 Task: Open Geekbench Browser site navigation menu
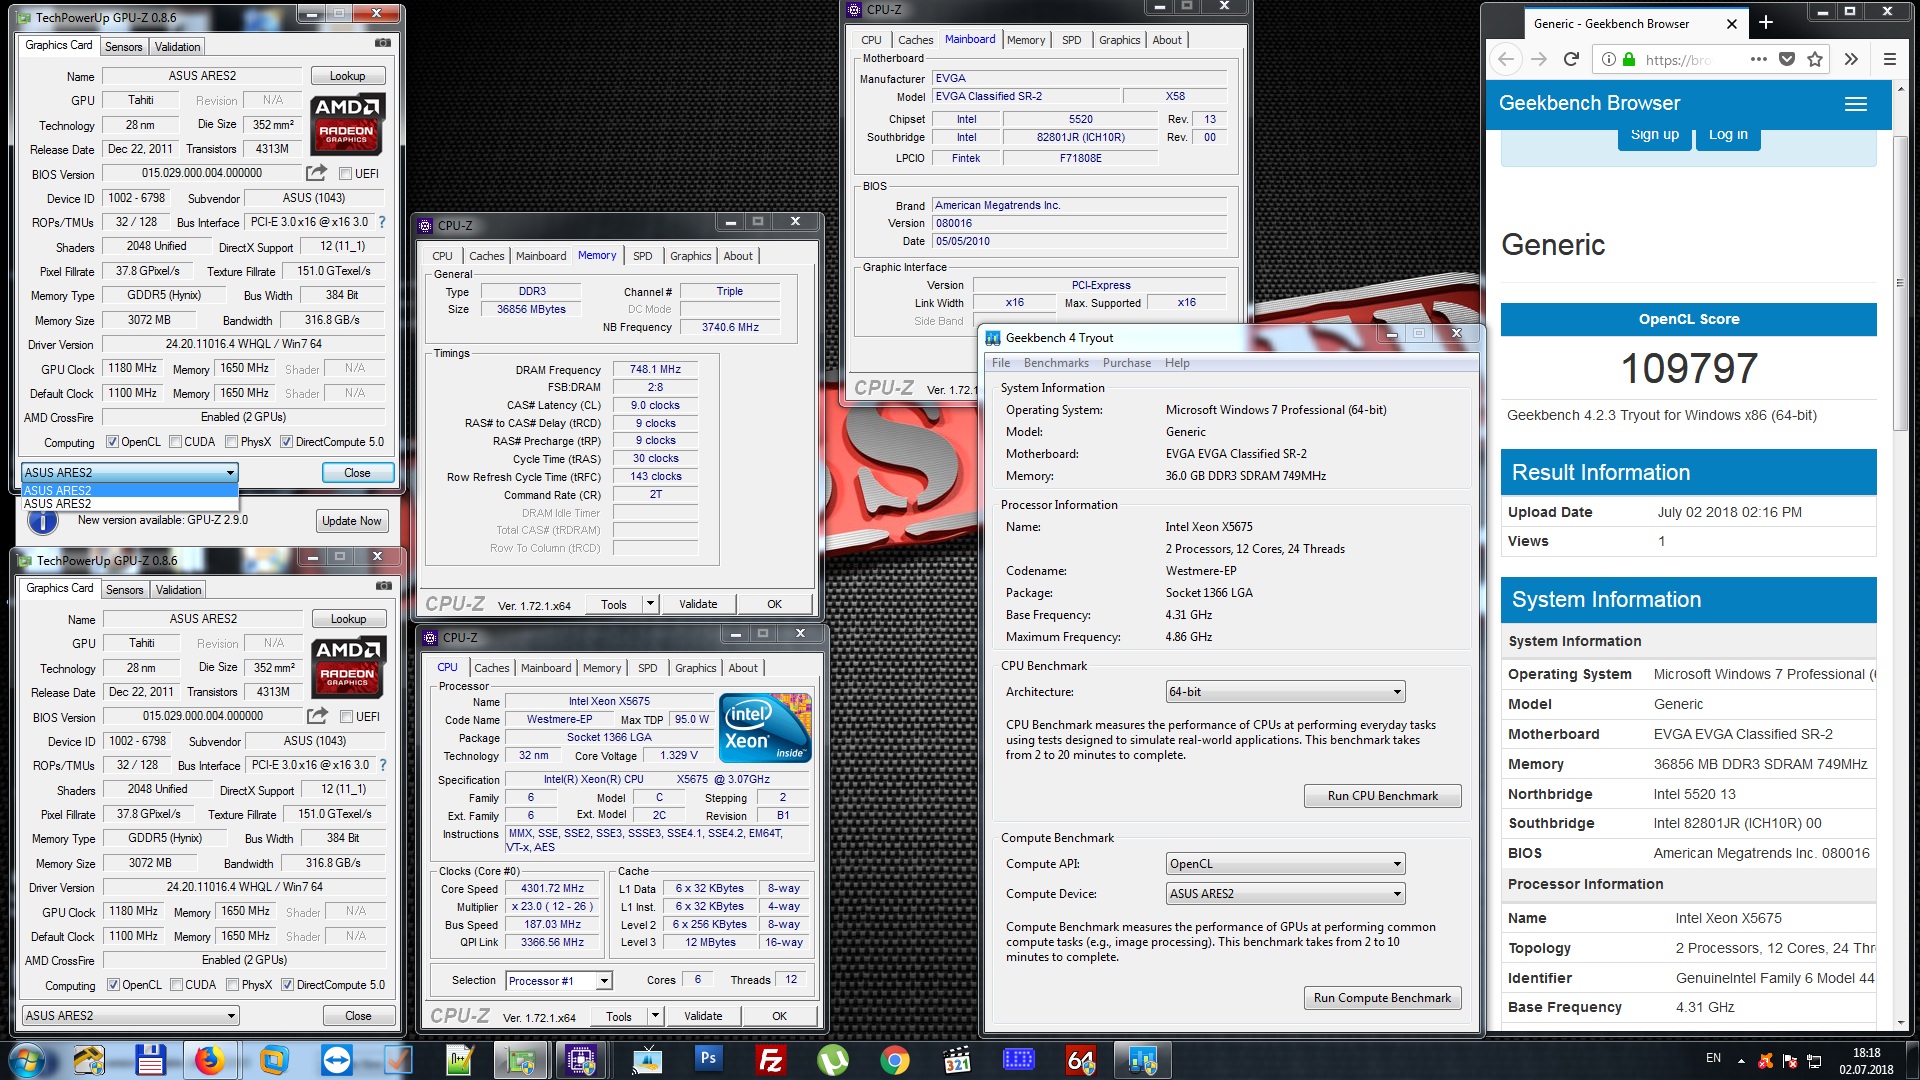(x=1856, y=104)
